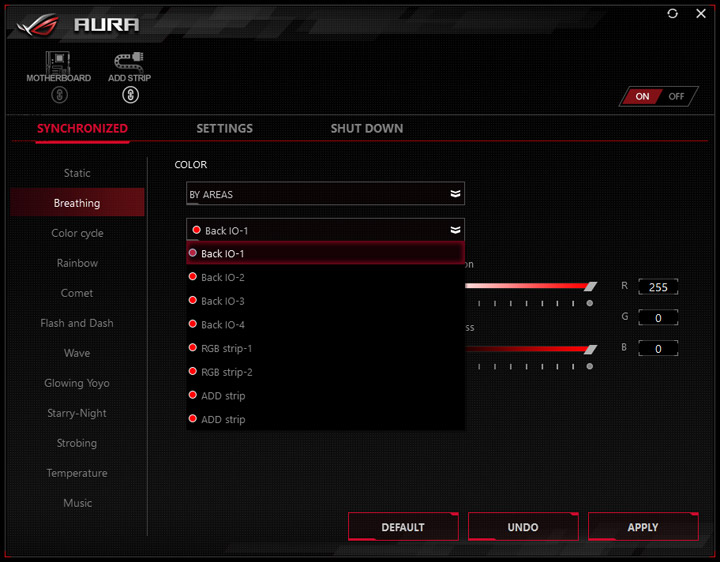The width and height of the screenshot is (720, 562).
Task: Click the refresh icon at top right
Action: coord(672,14)
